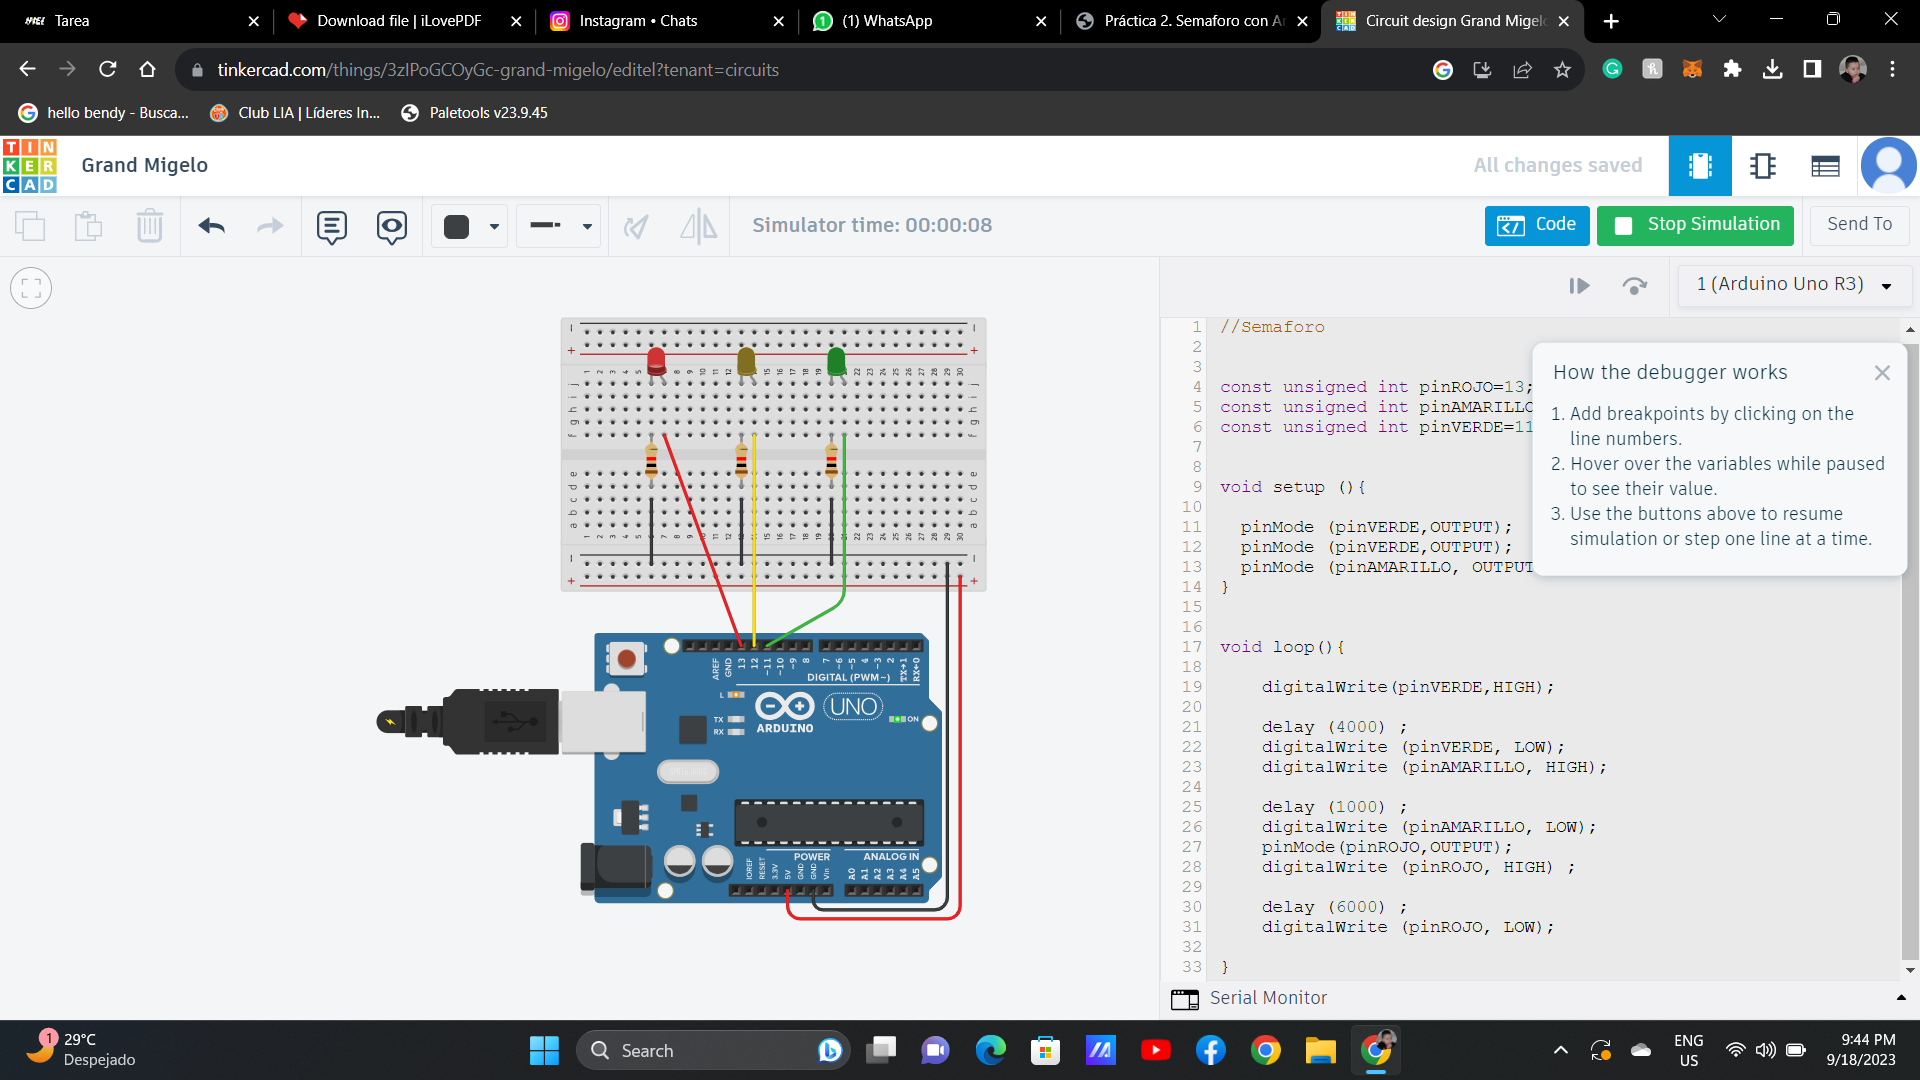Toggle notes visibility eye icon
Image resolution: width=1920 pixels, height=1080 pixels.
click(391, 227)
